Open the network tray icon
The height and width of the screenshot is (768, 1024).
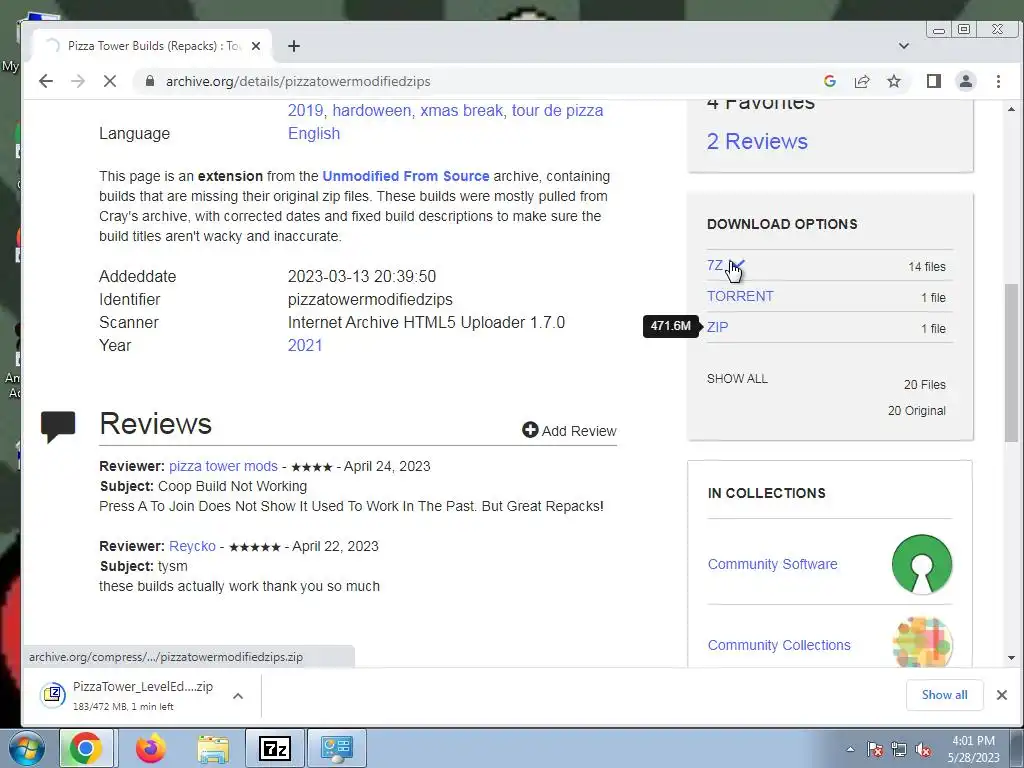pyautogui.click(x=899, y=749)
